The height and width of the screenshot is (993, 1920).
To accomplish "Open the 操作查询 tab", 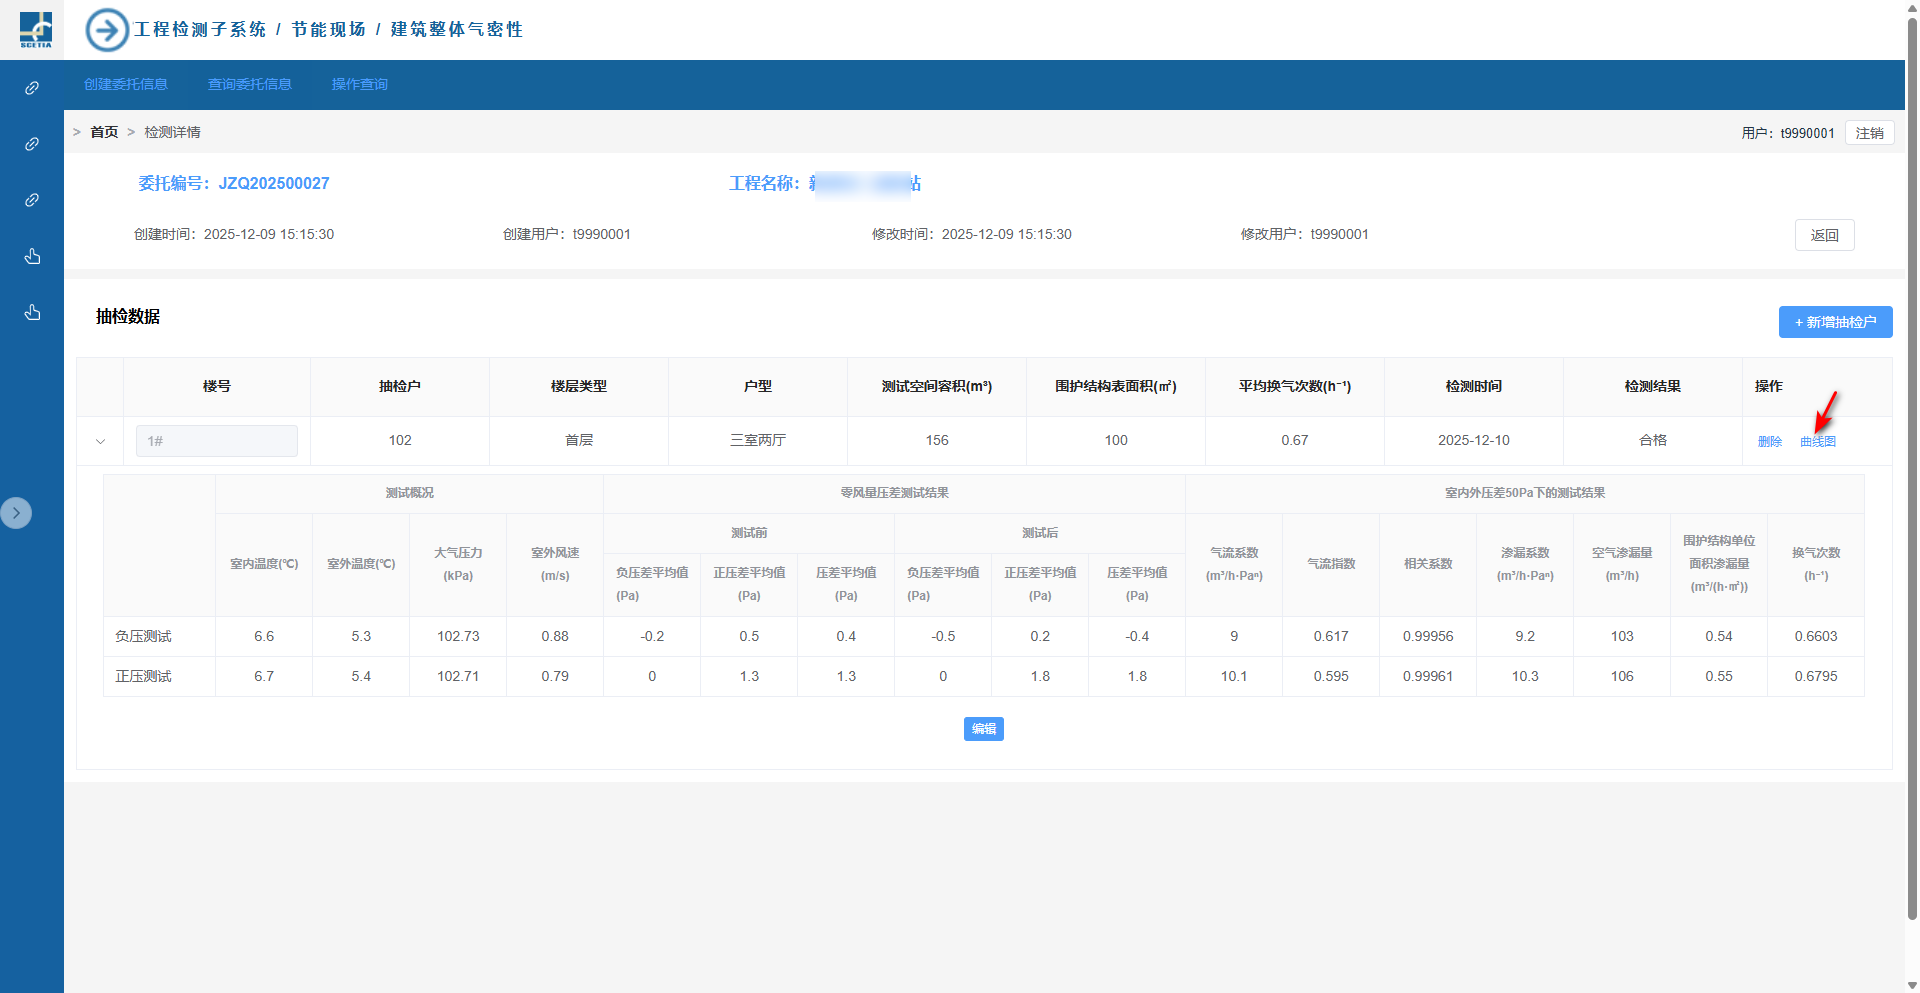I will (360, 85).
